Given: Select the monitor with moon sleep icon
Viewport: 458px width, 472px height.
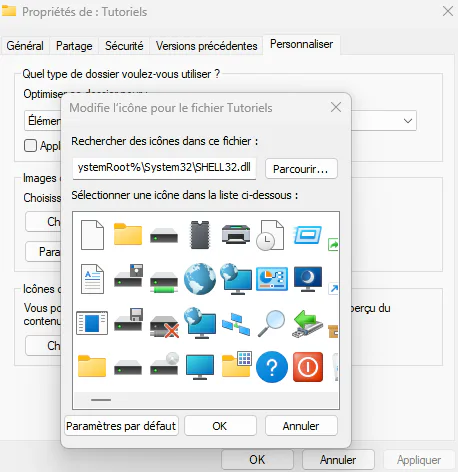Looking at the screenshot, I should (x=308, y=279).
